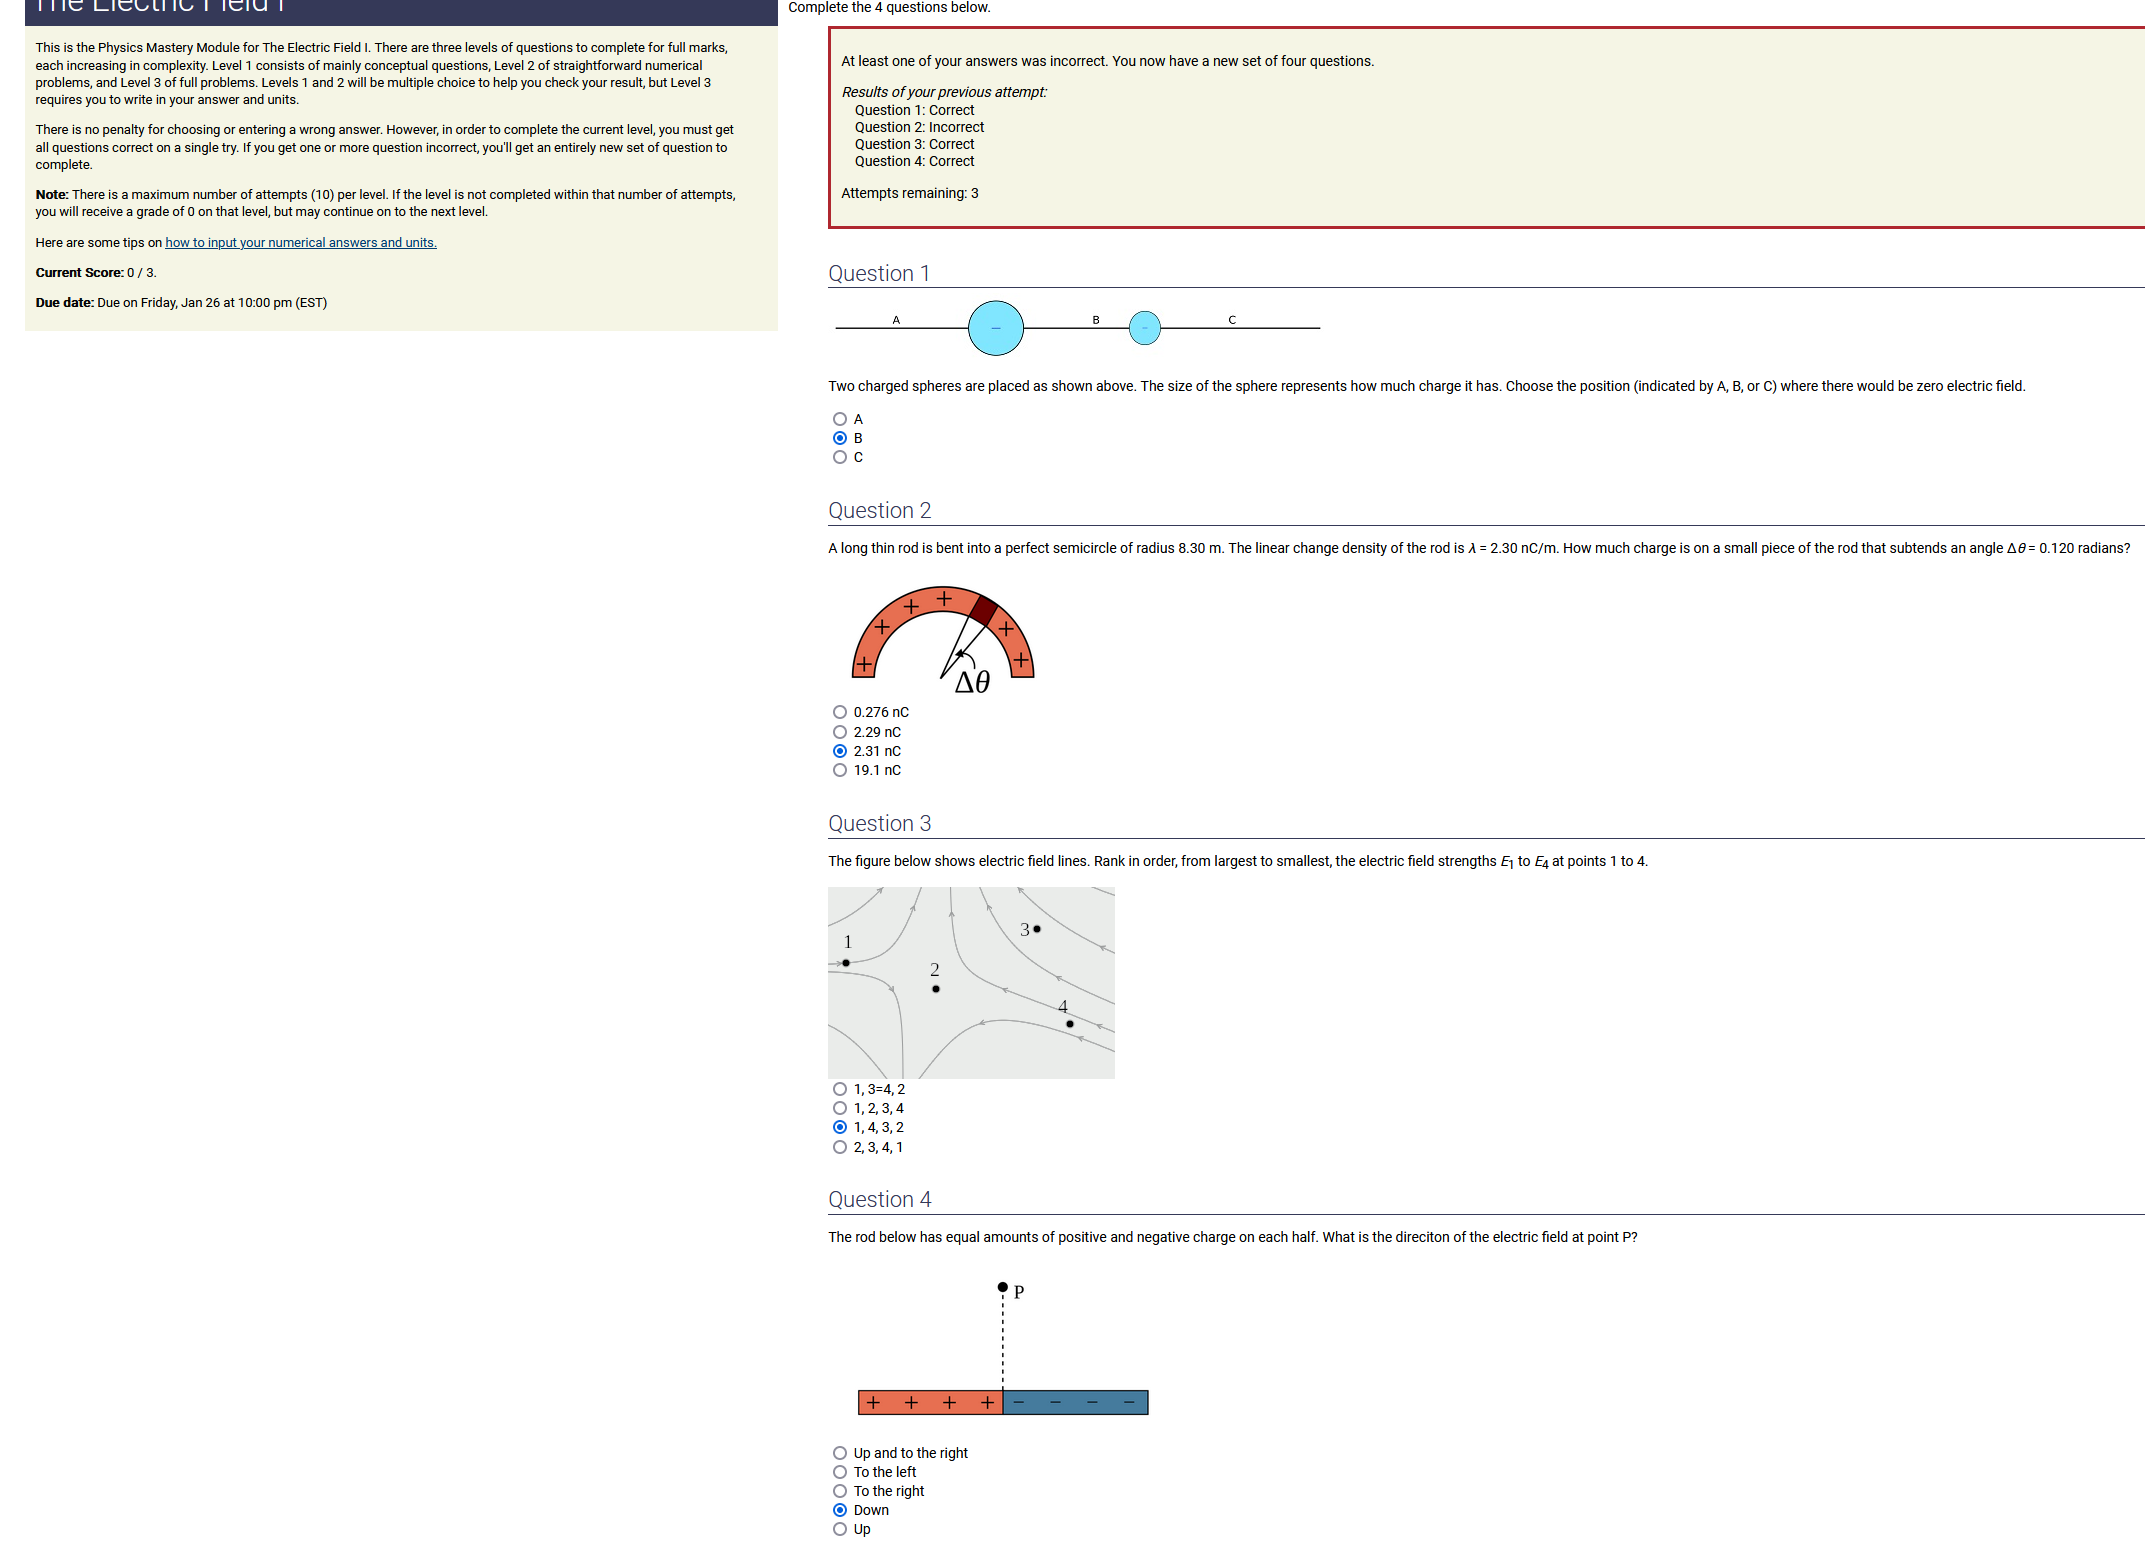Viewport: 2145px width, 1556px height.
Task: Pick ranking option 1, 4, 3, 2
Action: click(x=840, y=1127)
